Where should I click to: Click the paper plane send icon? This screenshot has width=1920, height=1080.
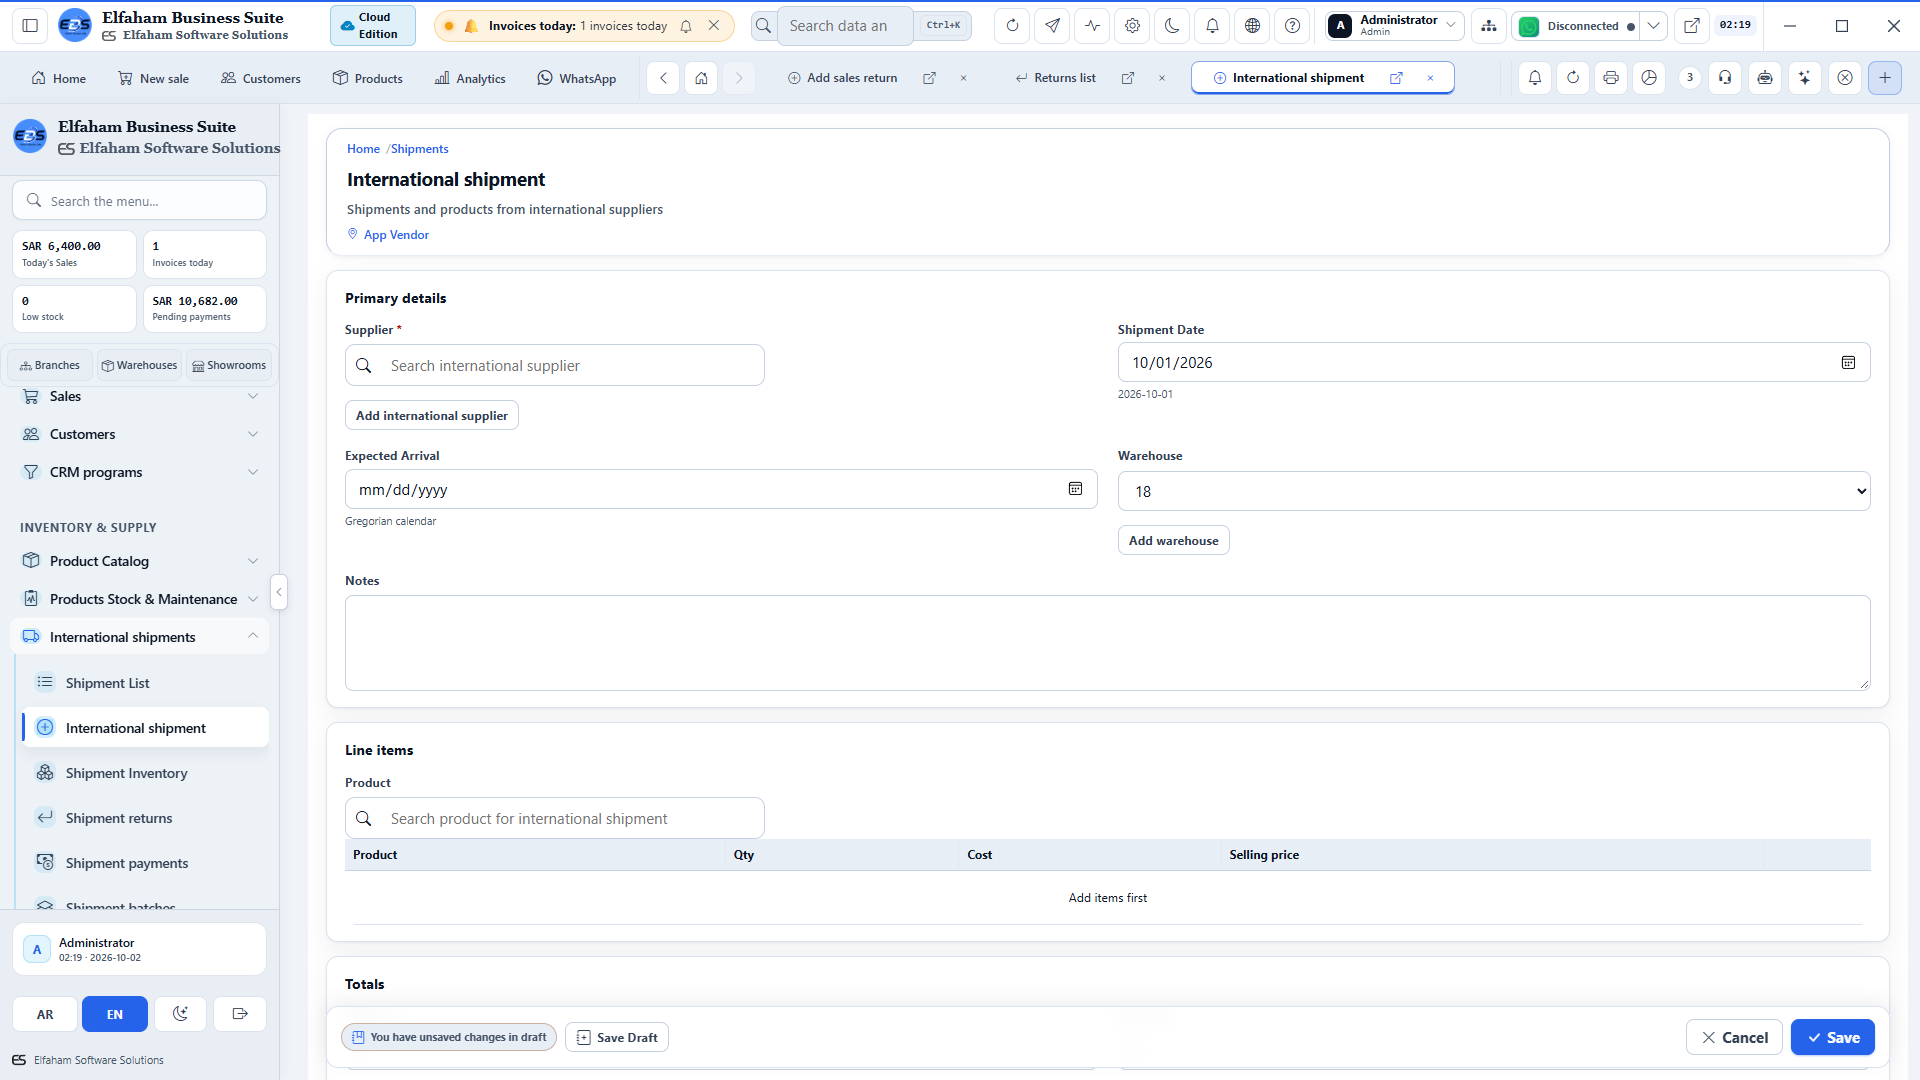1052,26
